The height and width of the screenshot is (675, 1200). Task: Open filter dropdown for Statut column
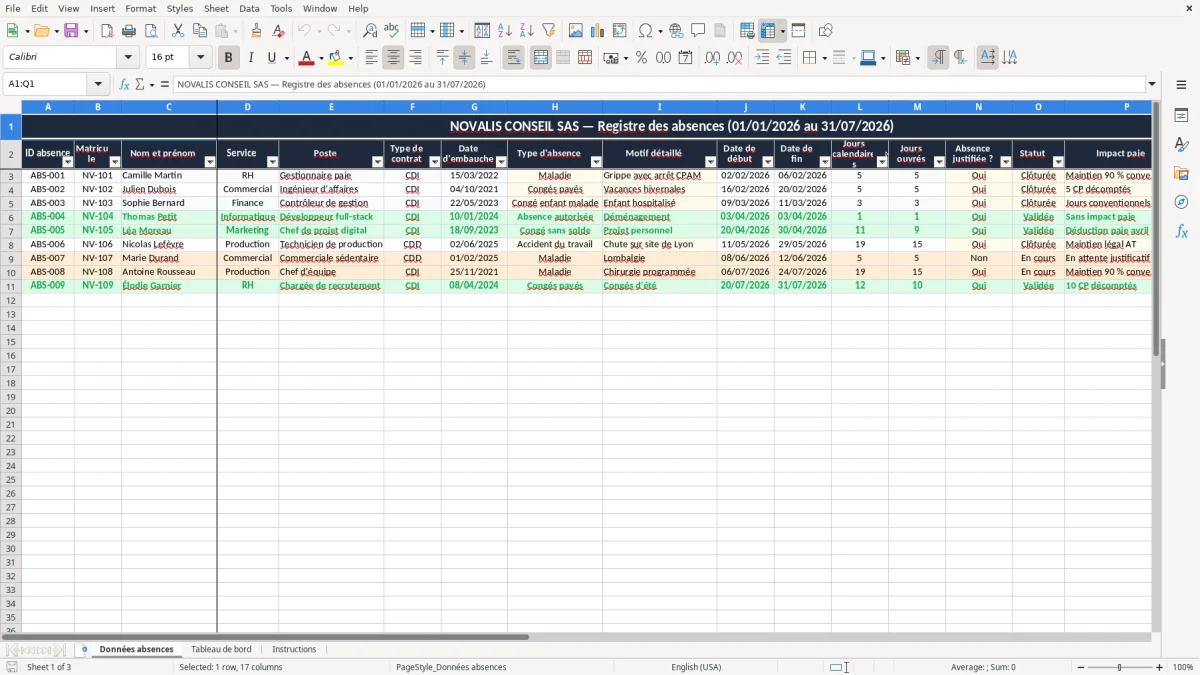tap(1058, 162)
